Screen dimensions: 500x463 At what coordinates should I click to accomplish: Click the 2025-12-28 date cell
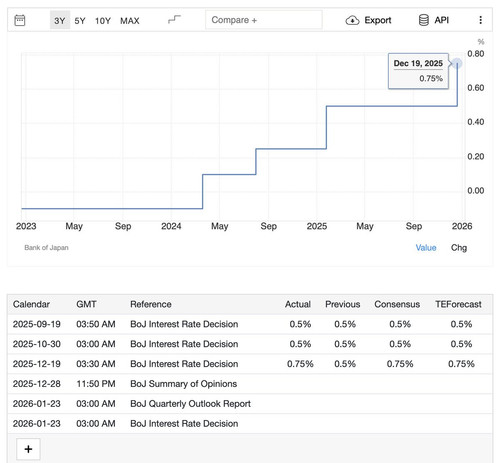tap(37, 384)
